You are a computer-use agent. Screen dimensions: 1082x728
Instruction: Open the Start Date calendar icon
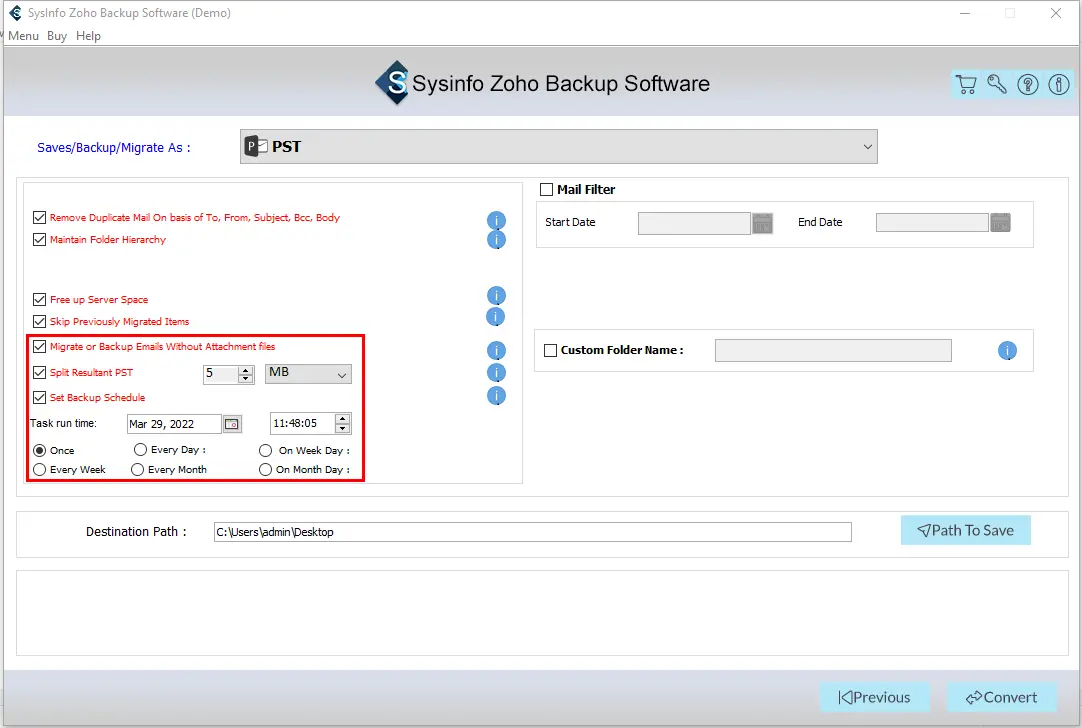point(762,223)
